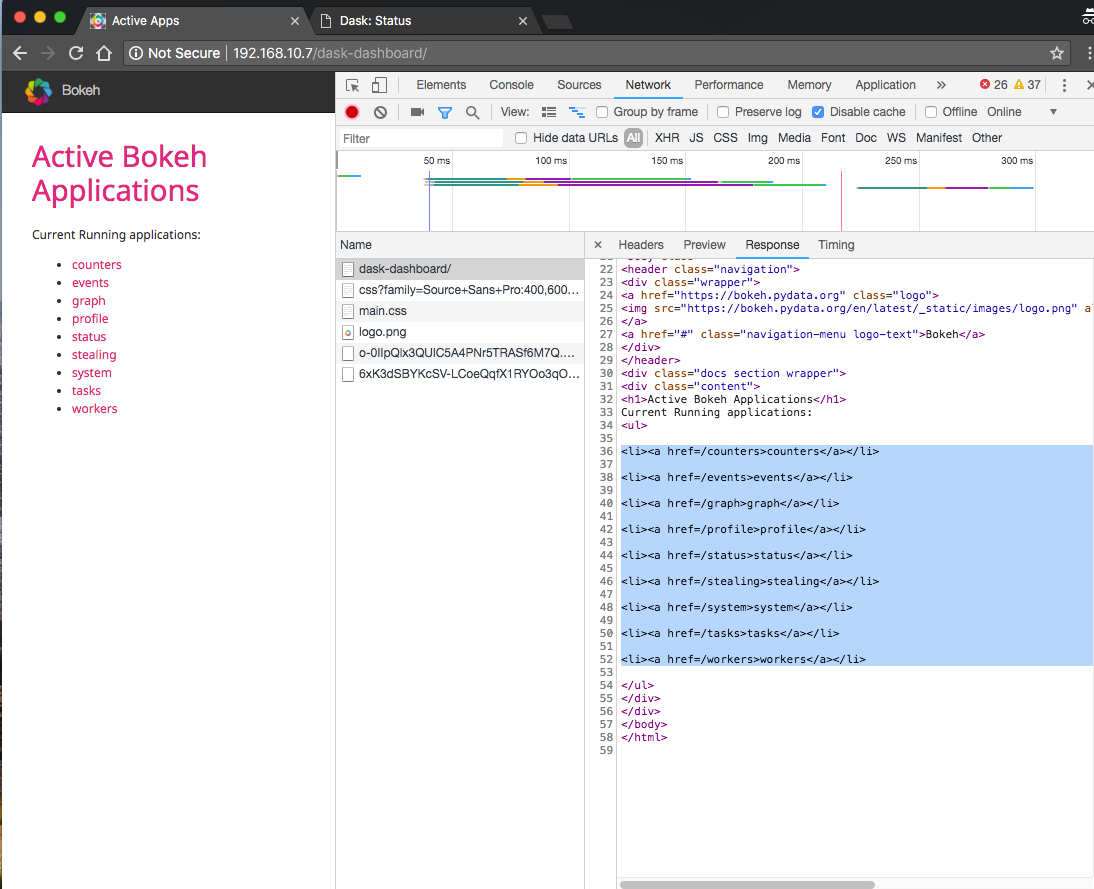Click the inspect element picker icon
The width and height of the screenshot is (1094, 889).
click(x=353, y=86)
